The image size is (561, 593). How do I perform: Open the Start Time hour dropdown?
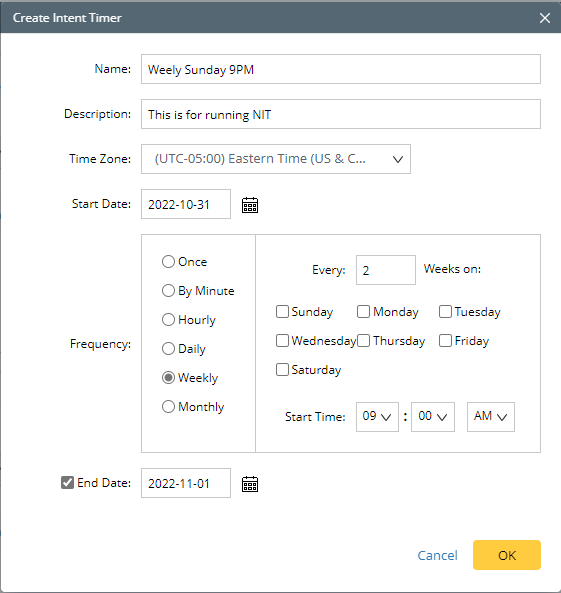click(377, 417)
